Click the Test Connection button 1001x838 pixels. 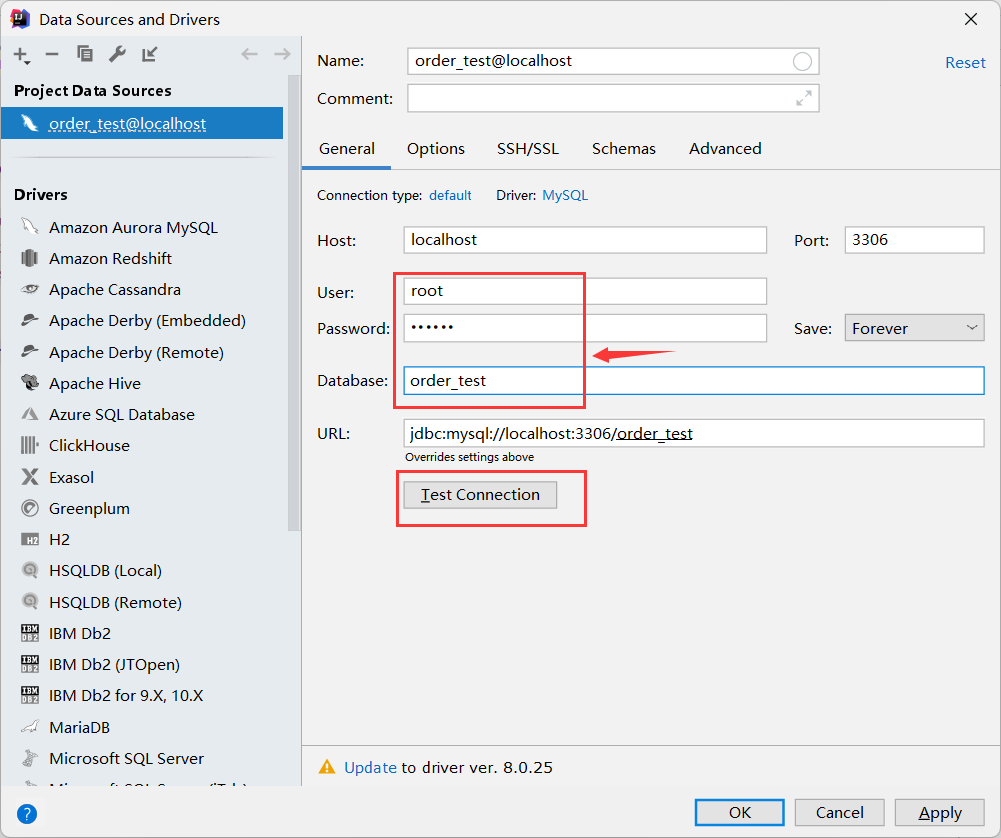[x=480, y=495]
